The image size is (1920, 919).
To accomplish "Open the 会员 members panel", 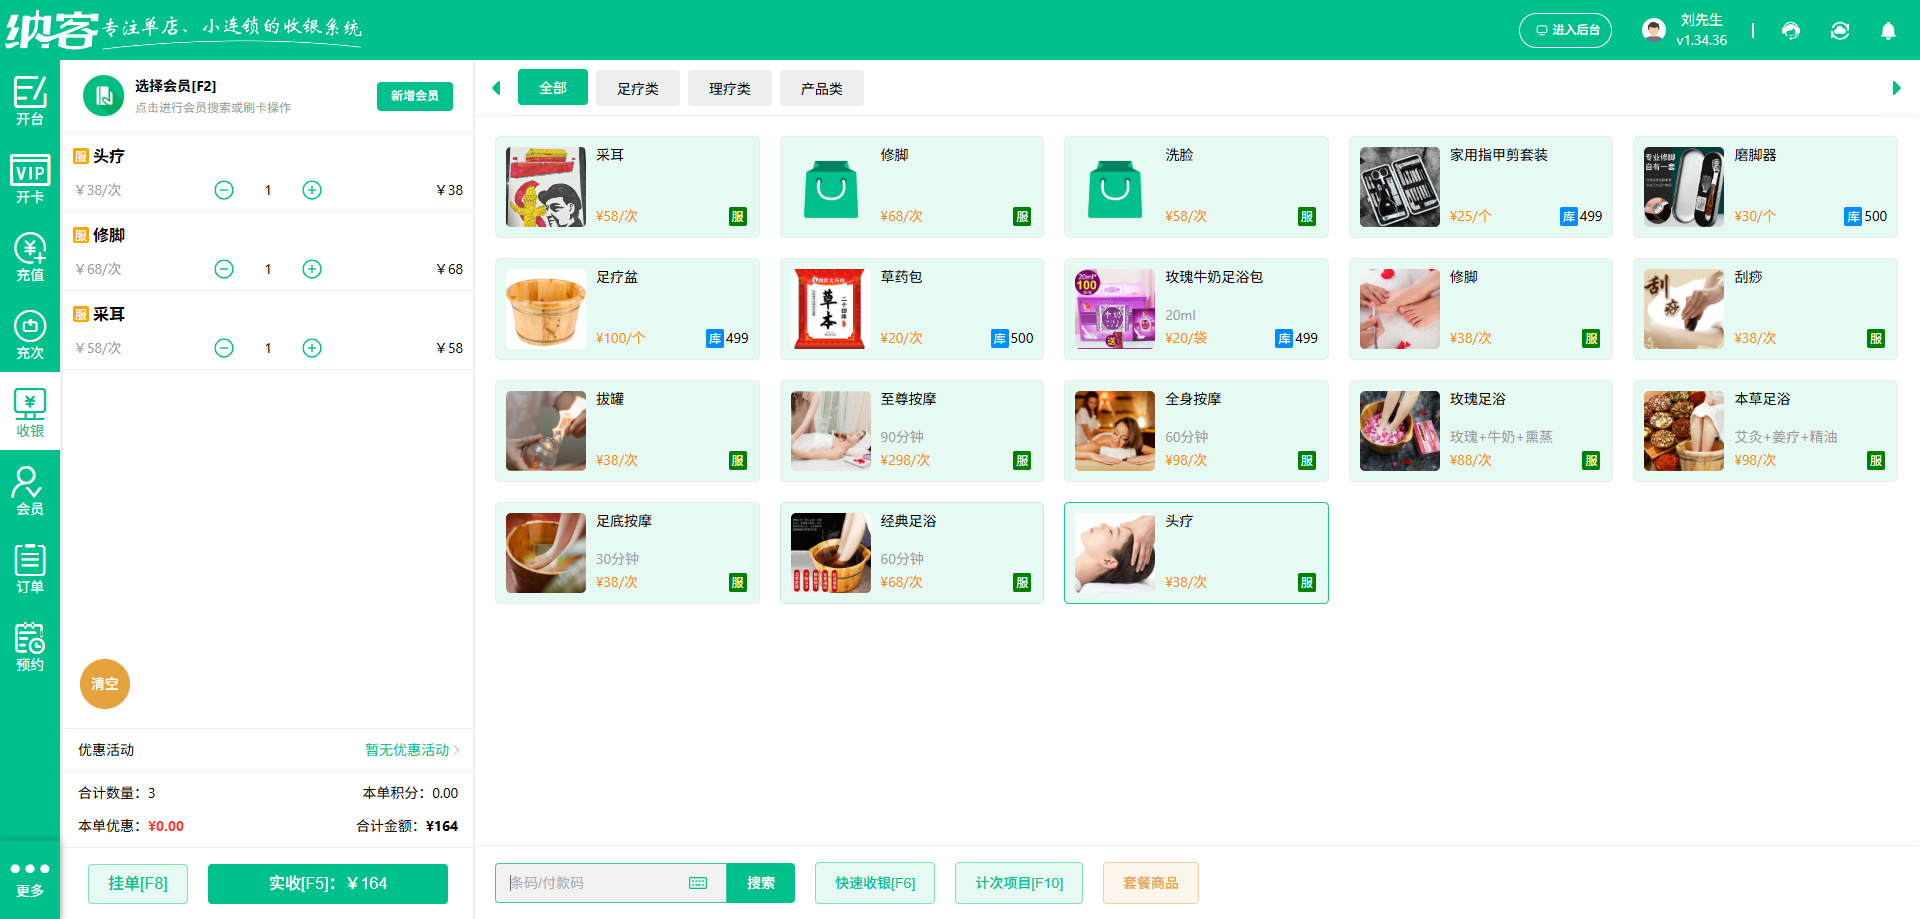I will pos(30,489).
